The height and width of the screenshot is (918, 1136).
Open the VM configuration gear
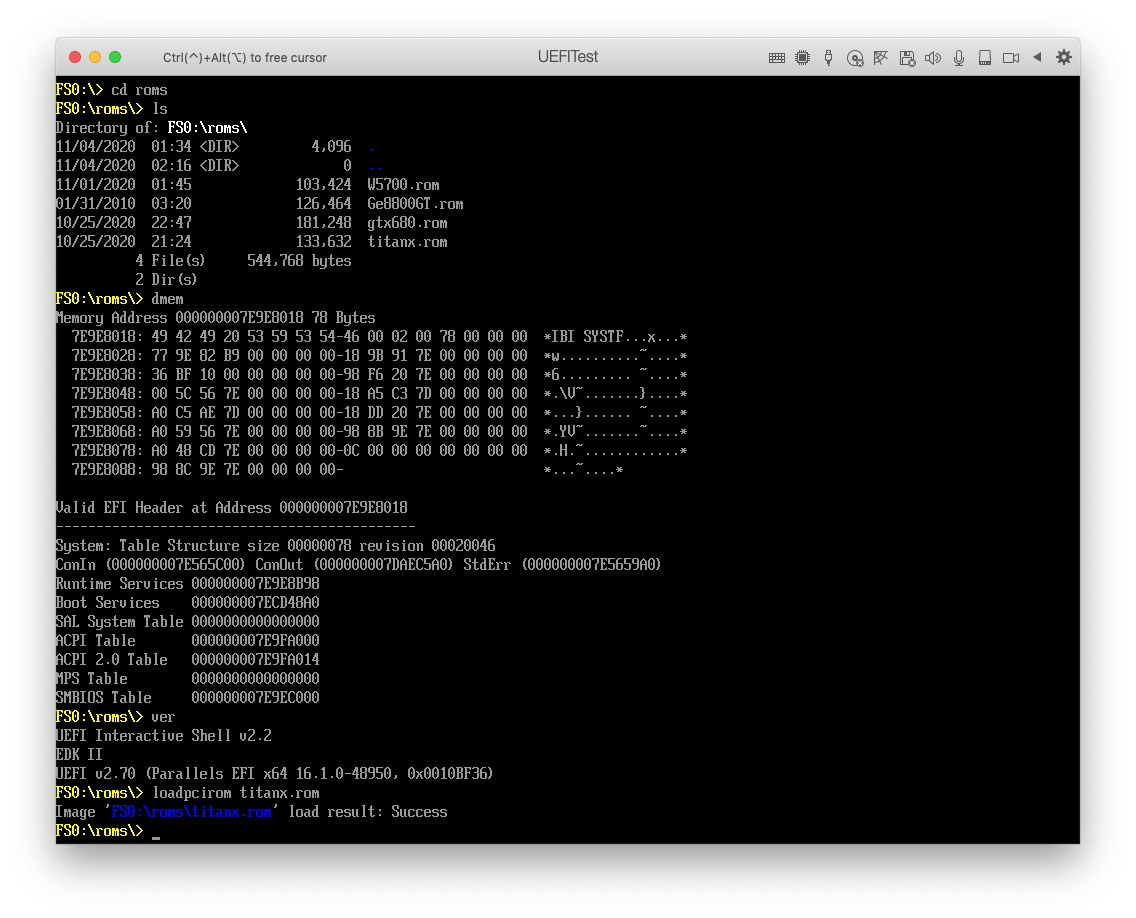point(1063,57)
